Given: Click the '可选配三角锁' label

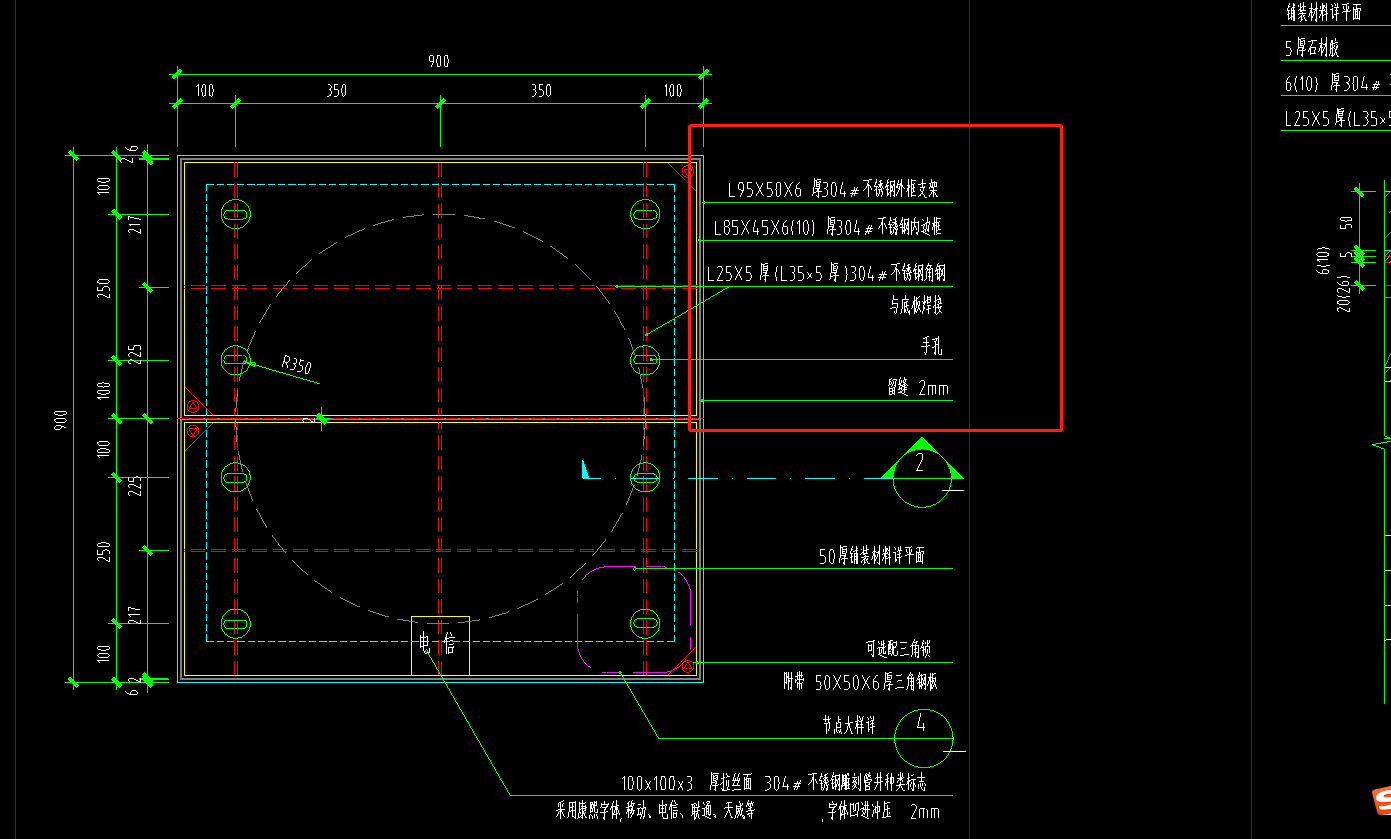Looking at the screenshot, I should (x=899, y=650).
